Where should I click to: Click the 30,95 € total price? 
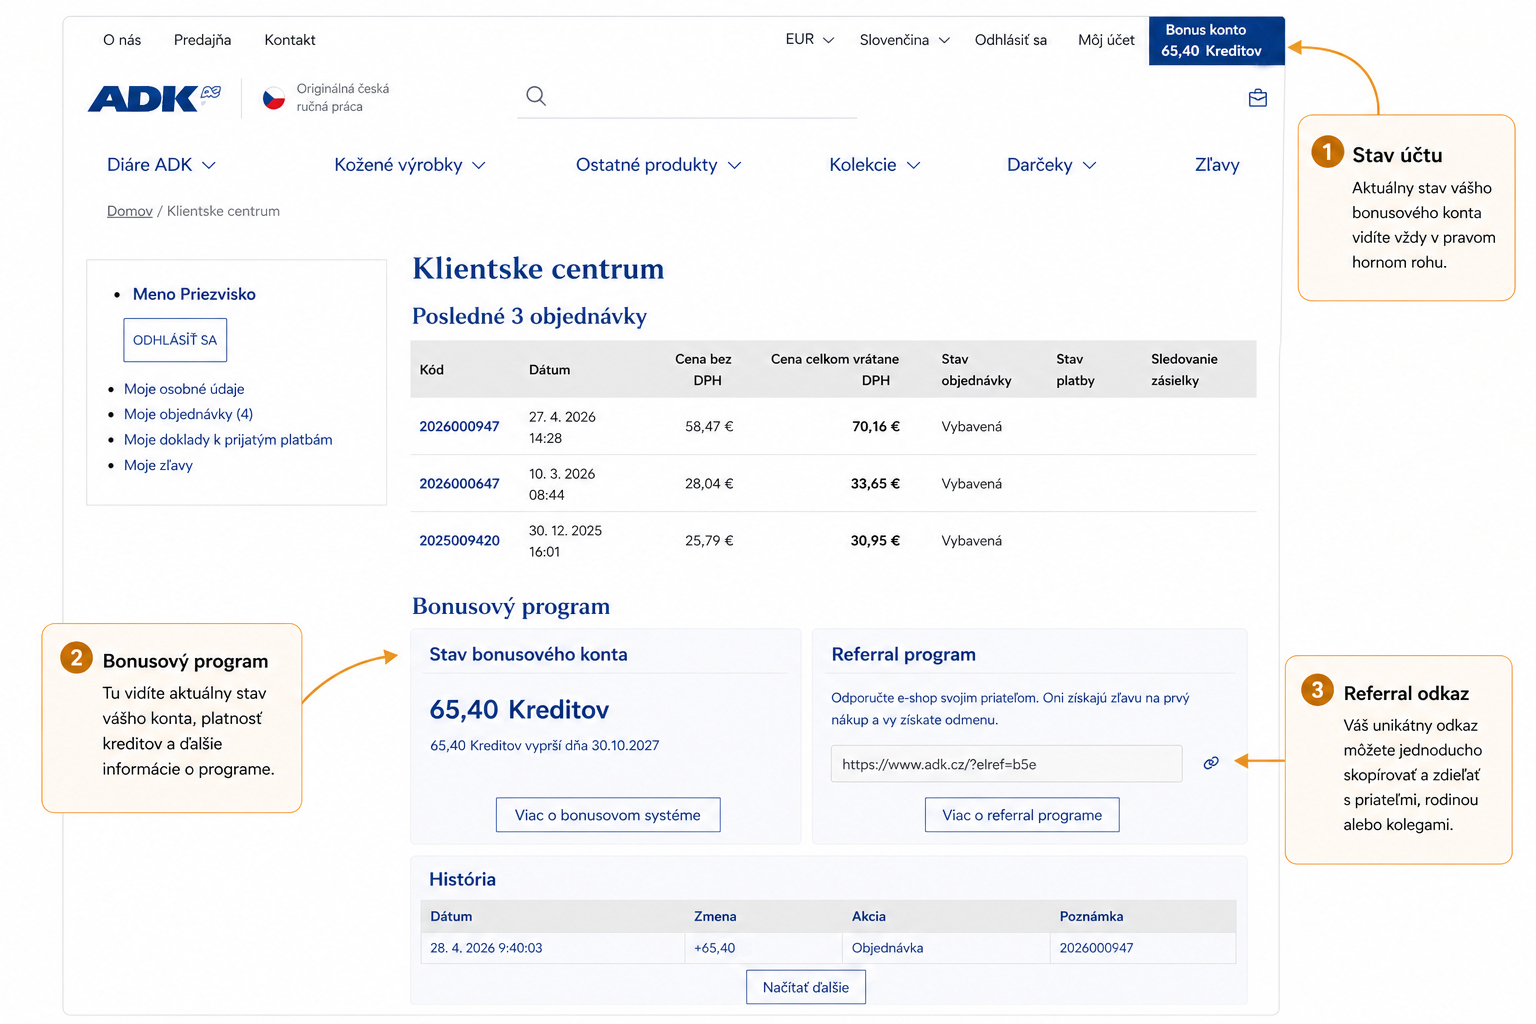click(875, 541)
